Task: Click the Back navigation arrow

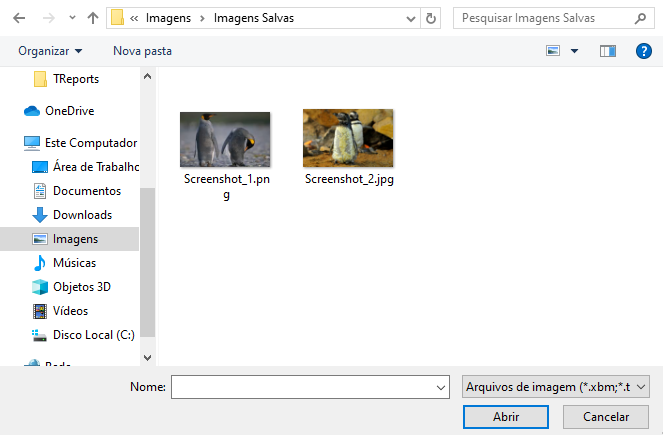Action: tap(20, 18)
